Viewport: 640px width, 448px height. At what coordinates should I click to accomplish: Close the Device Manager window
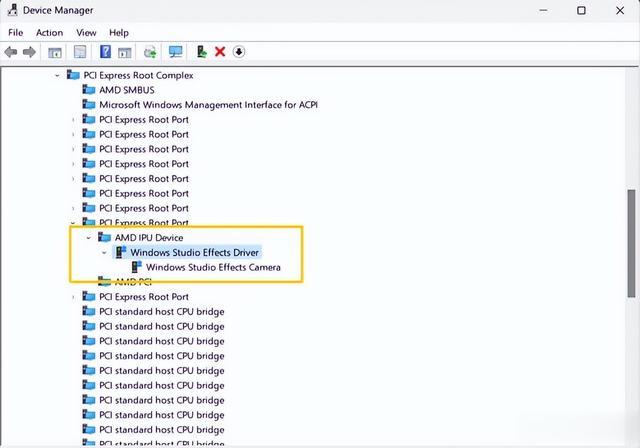620,10
